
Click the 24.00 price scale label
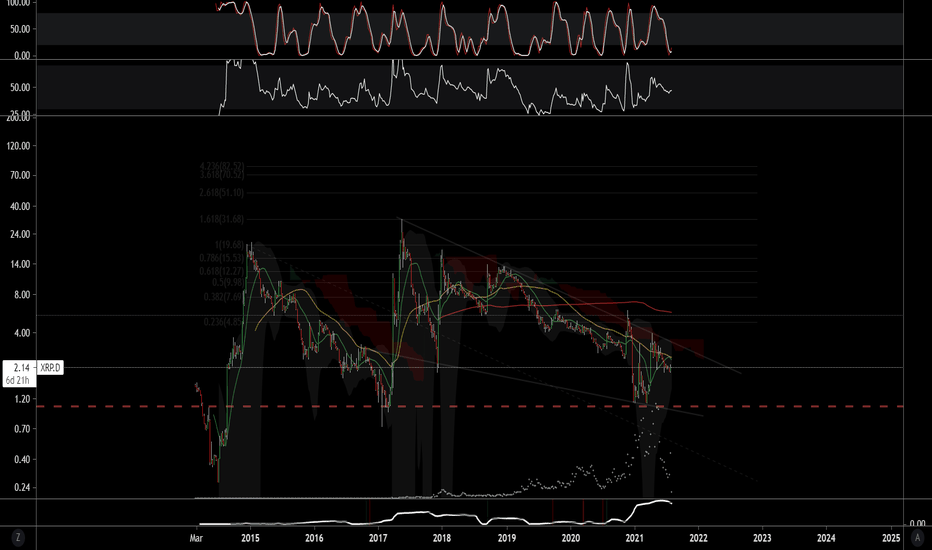[x=20, y=234]
